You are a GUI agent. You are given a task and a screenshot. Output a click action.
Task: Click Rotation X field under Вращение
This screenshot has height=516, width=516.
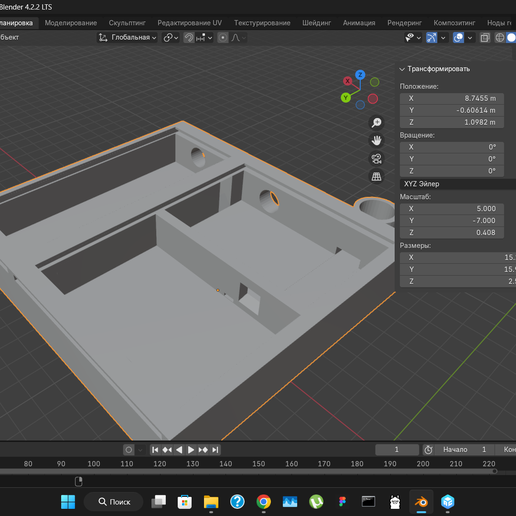tap(452, 147)
